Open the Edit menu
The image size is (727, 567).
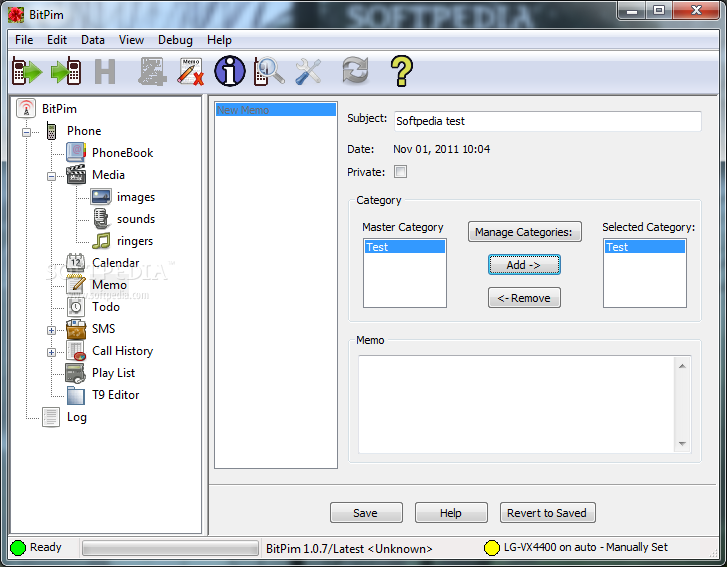(57, 40)
